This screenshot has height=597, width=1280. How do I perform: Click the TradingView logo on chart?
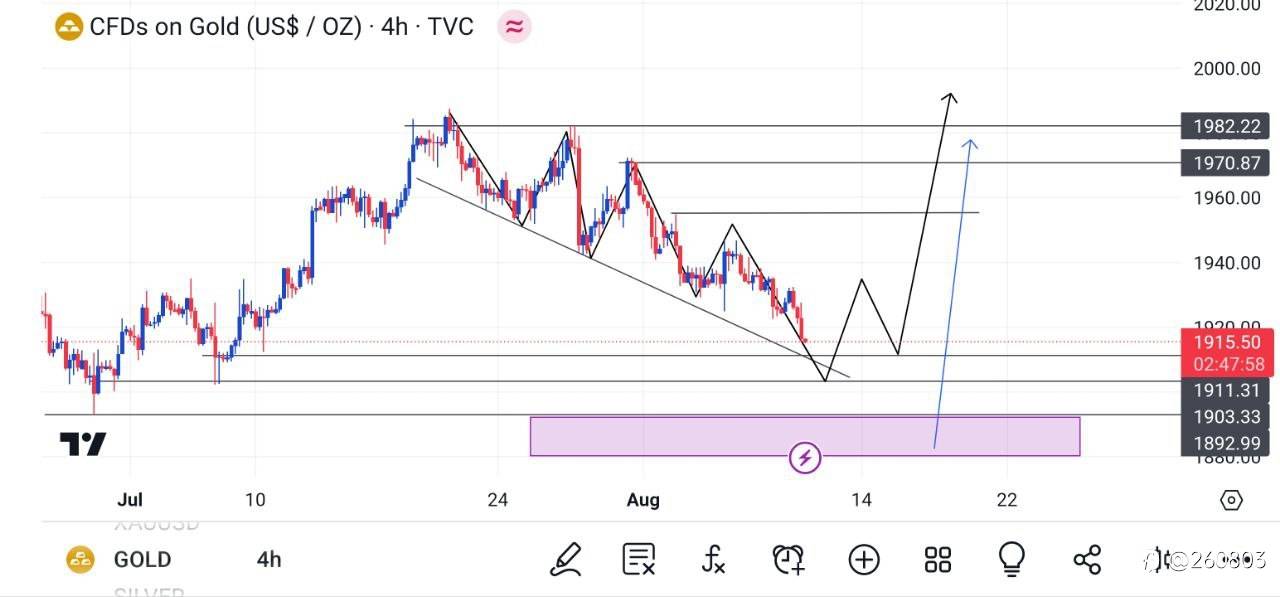click(82, 444)
